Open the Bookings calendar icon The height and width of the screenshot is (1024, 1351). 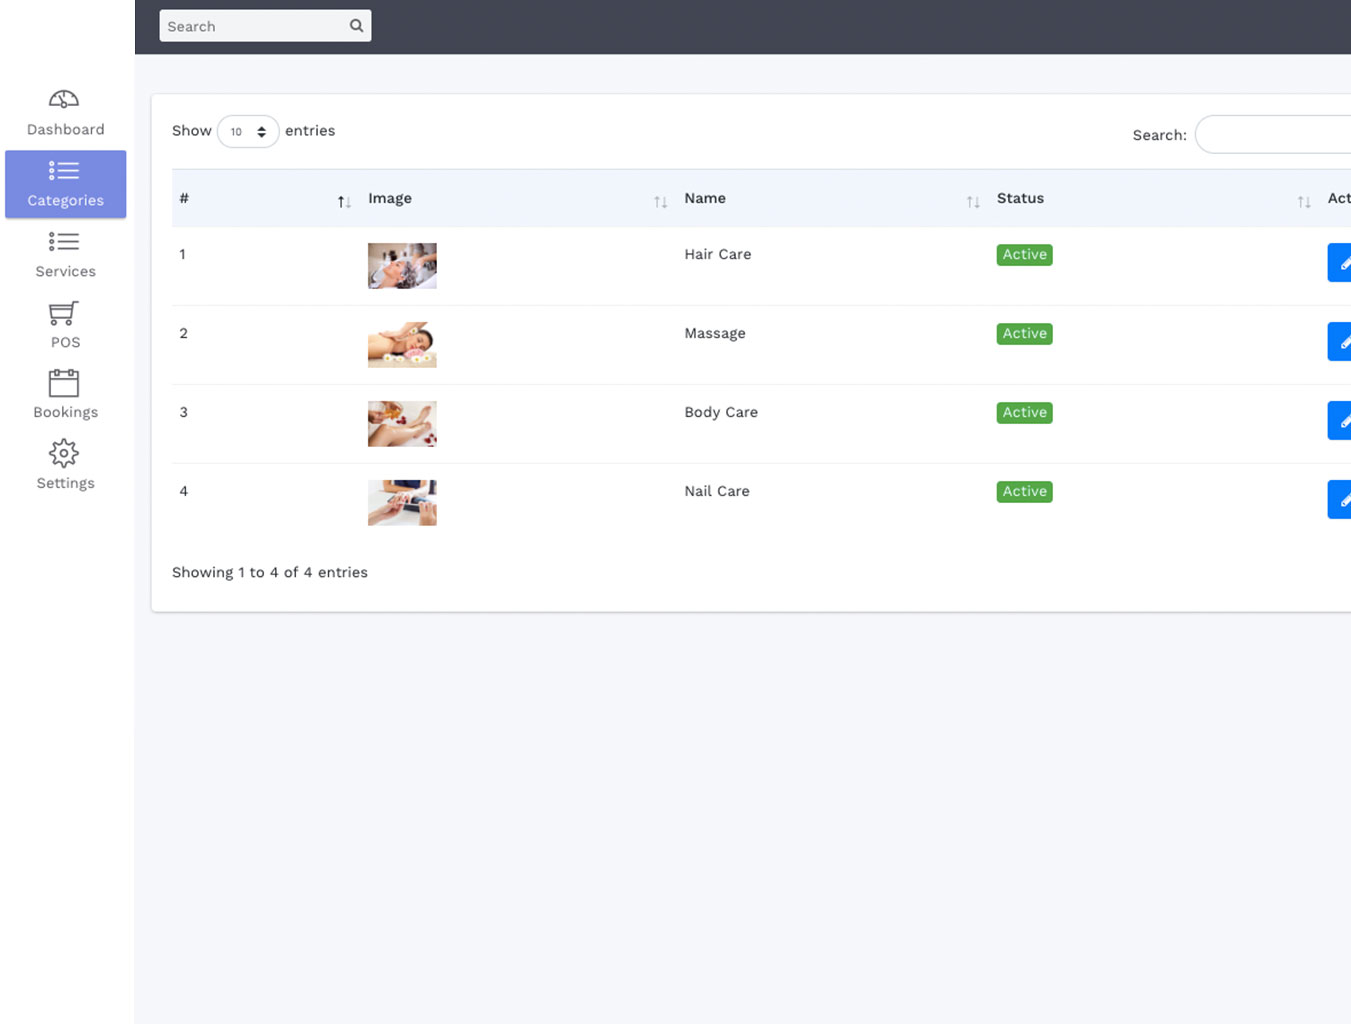click(x=64, y=383)
